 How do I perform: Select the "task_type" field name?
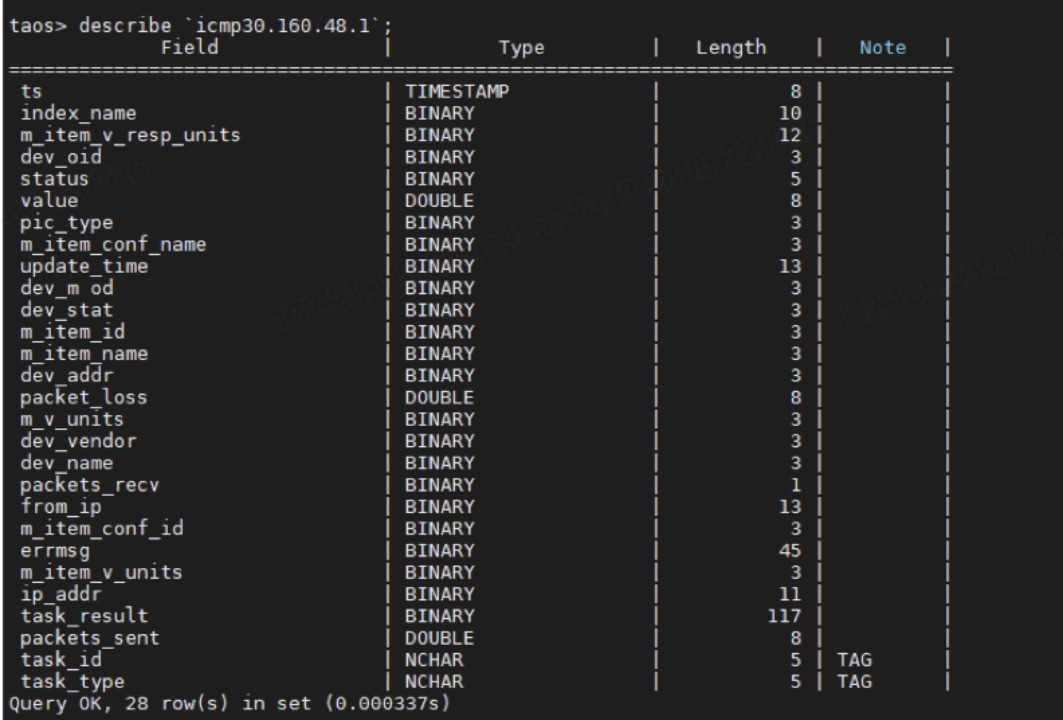click(x=73, y=682)
